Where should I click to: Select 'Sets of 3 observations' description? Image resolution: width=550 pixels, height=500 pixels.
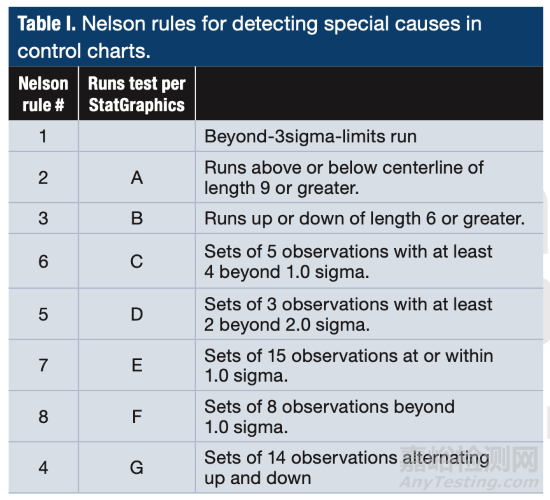coord(348,314)
